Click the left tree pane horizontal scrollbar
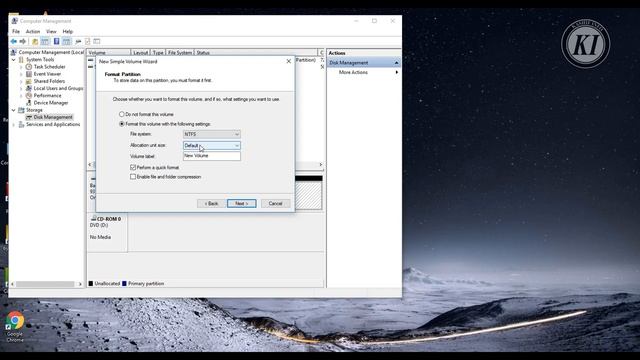 45,284
